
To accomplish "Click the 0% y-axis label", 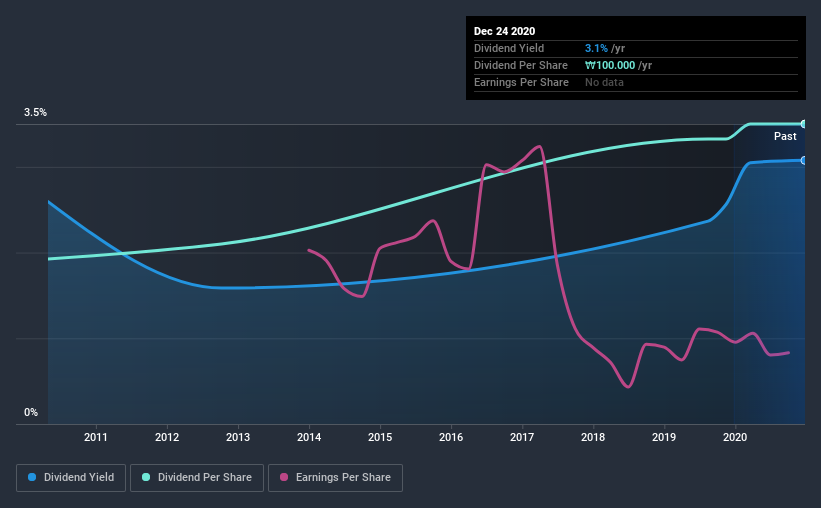I will click(x=31, y=412).
